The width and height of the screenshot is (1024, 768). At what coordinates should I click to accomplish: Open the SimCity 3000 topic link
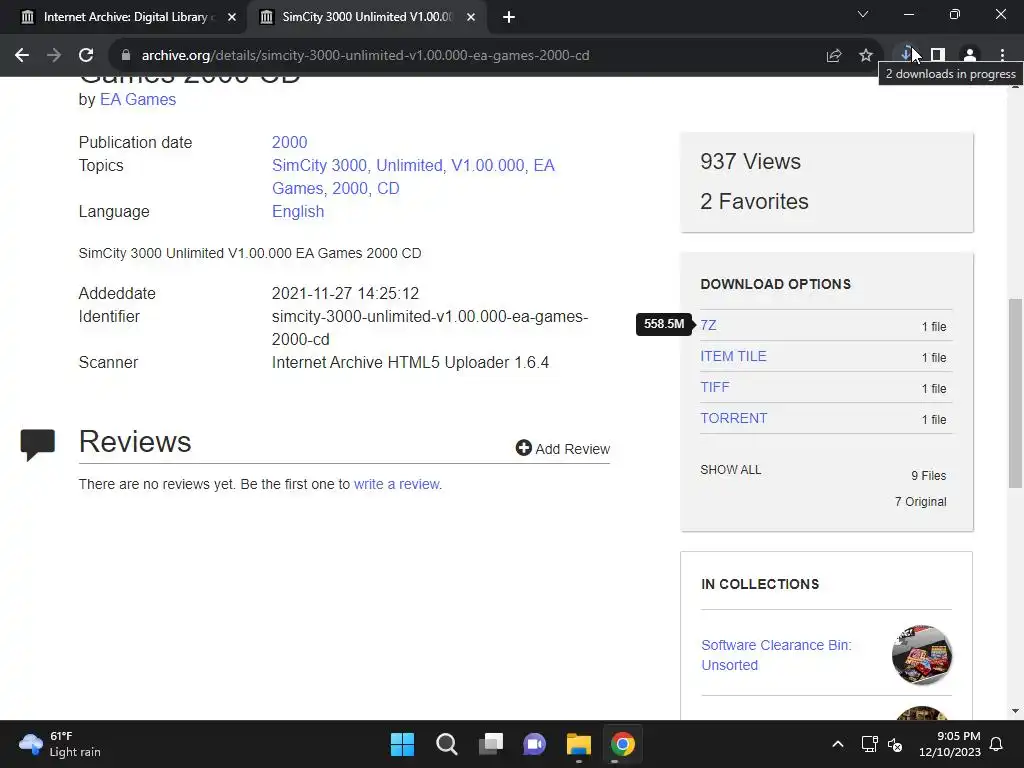(319, 165)
